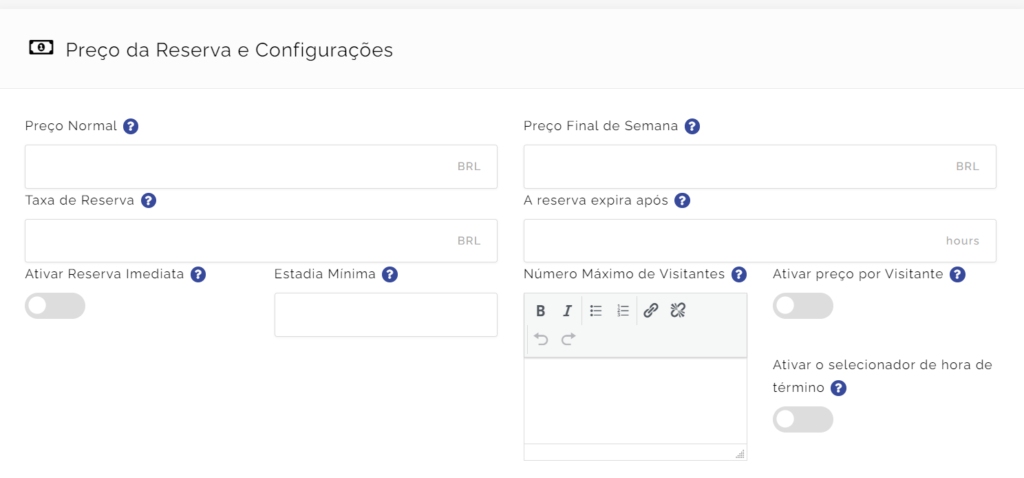Enable the hora de término selector toggle
The width and height of the screenshot is (1024, 478).
tap(803, 419)
